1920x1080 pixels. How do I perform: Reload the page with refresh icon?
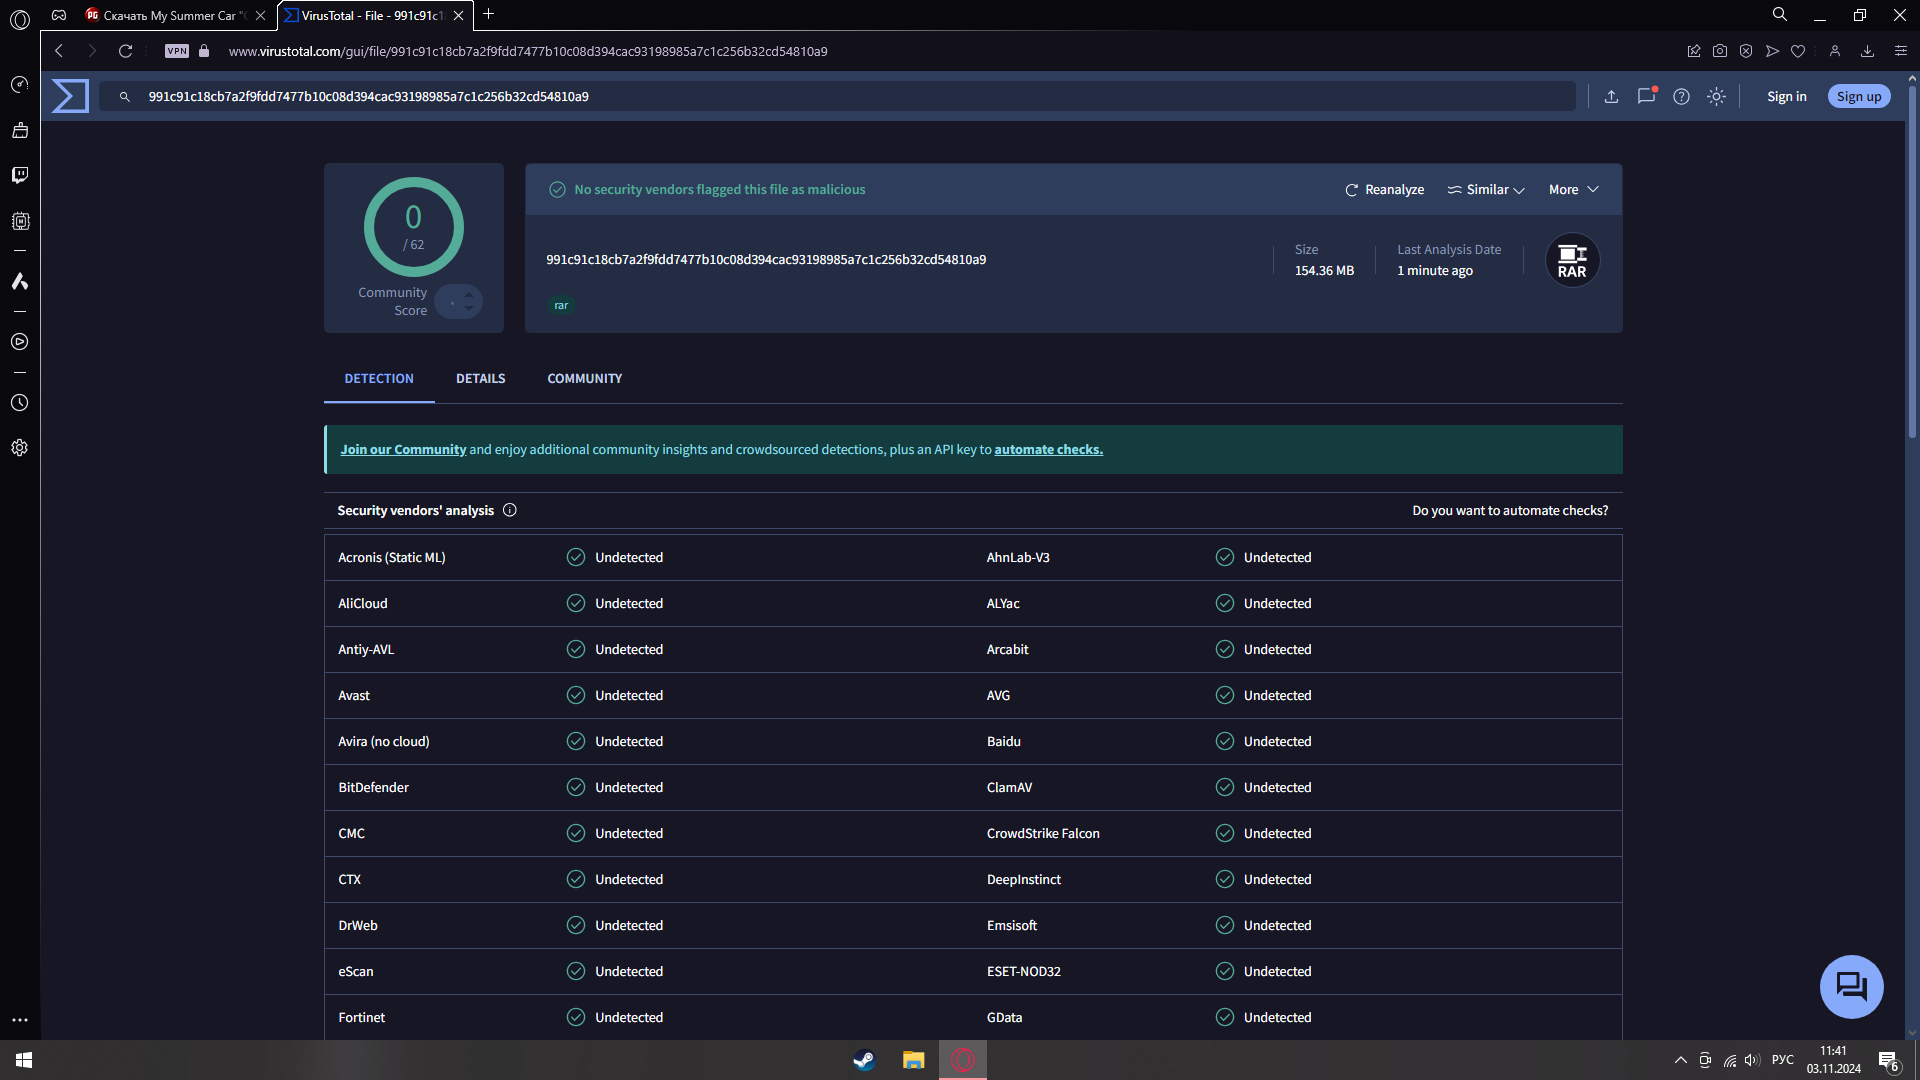coord(125,51)
